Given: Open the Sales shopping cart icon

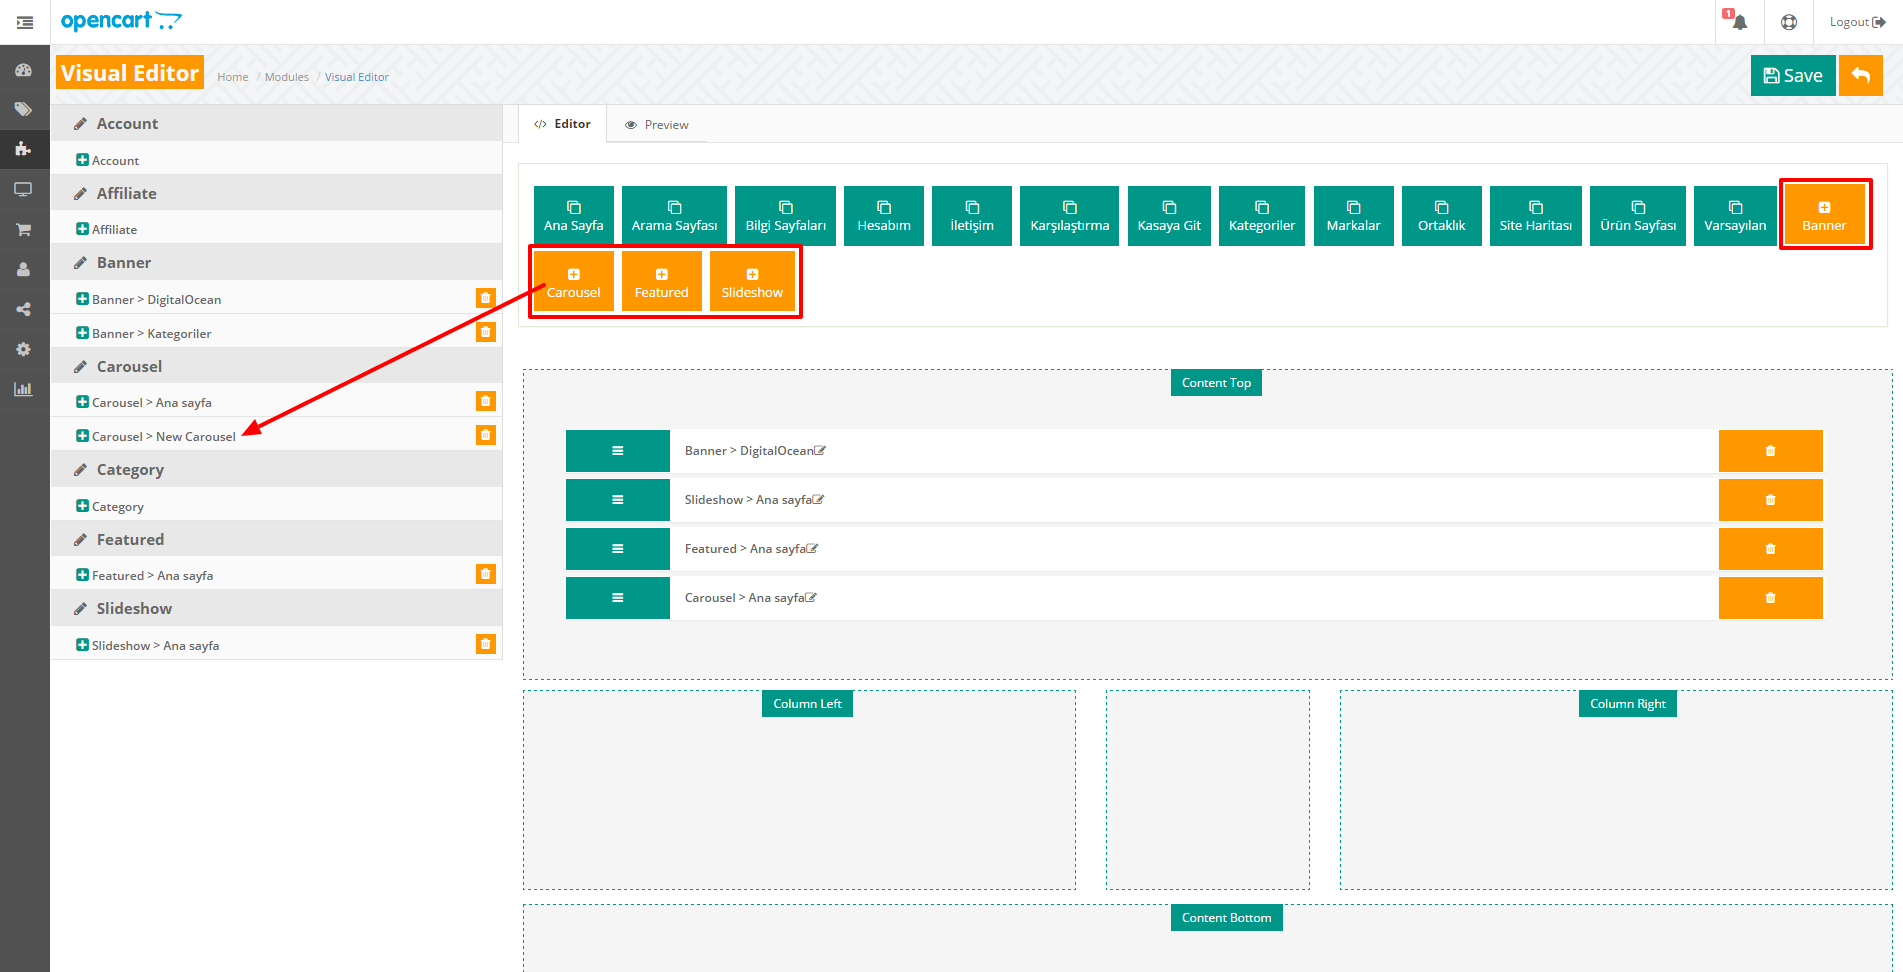Looking at the screenshot, I should pyautogui.click(x=23, y=229).
